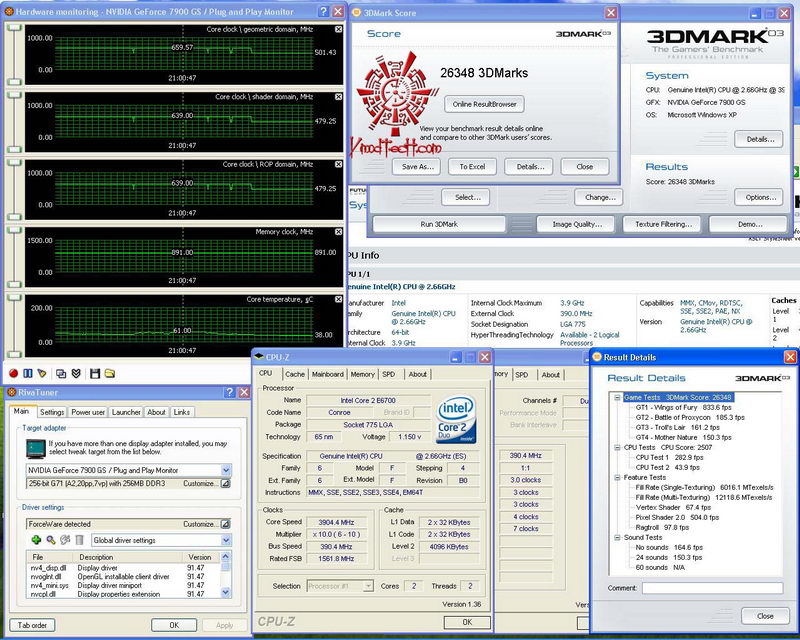The image size is (800, 640).
Task: Open the Launcher tab in RivaTuner
Action: 126,412
